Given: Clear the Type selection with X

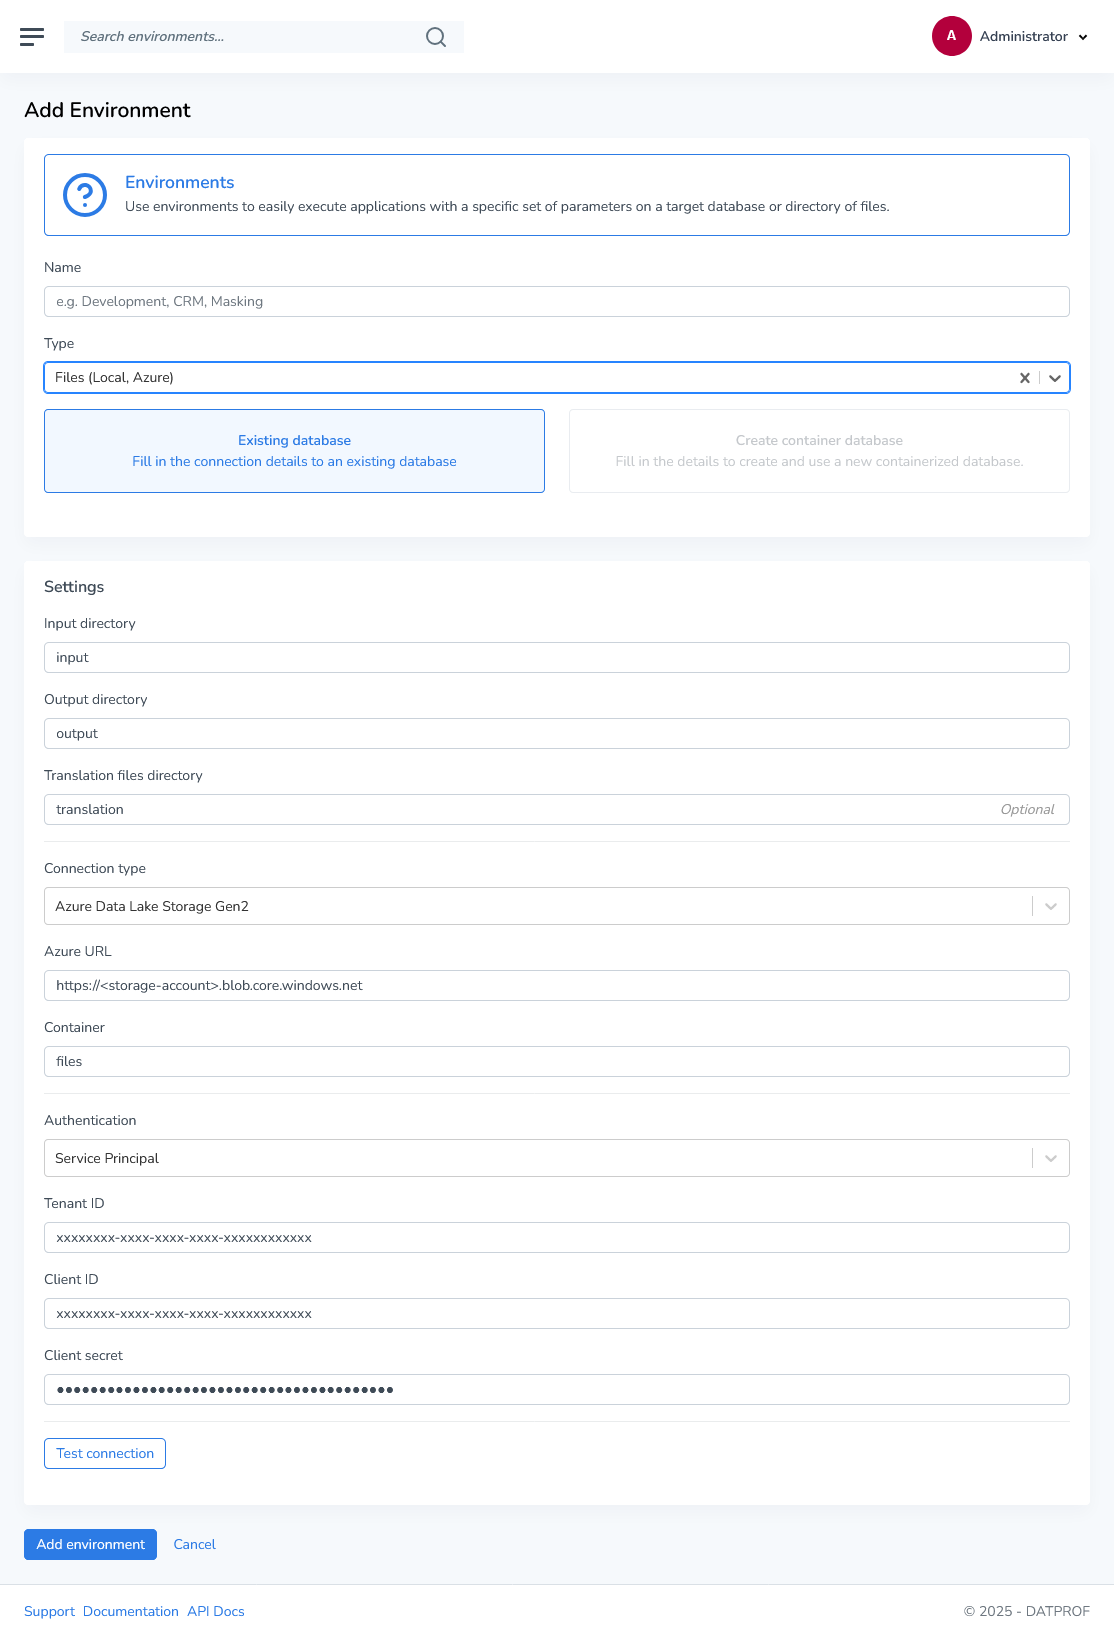Looking at the screenshot, I should [1024, 378].
